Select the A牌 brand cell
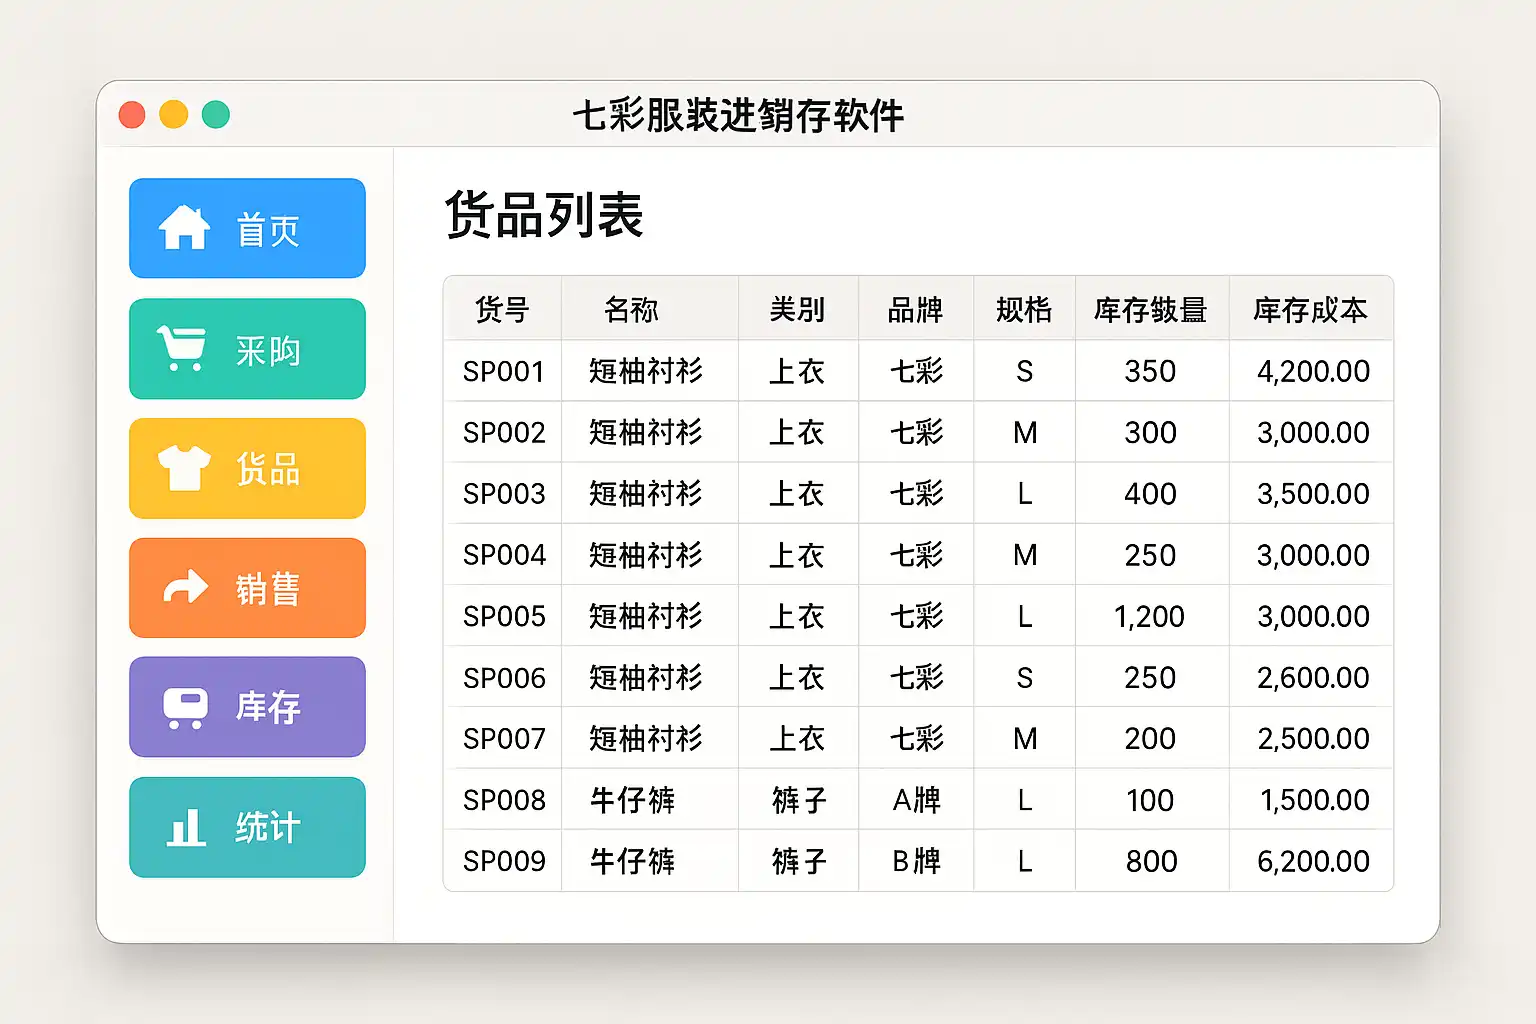The image size is (1536, 1024). (x=916, y=800)
